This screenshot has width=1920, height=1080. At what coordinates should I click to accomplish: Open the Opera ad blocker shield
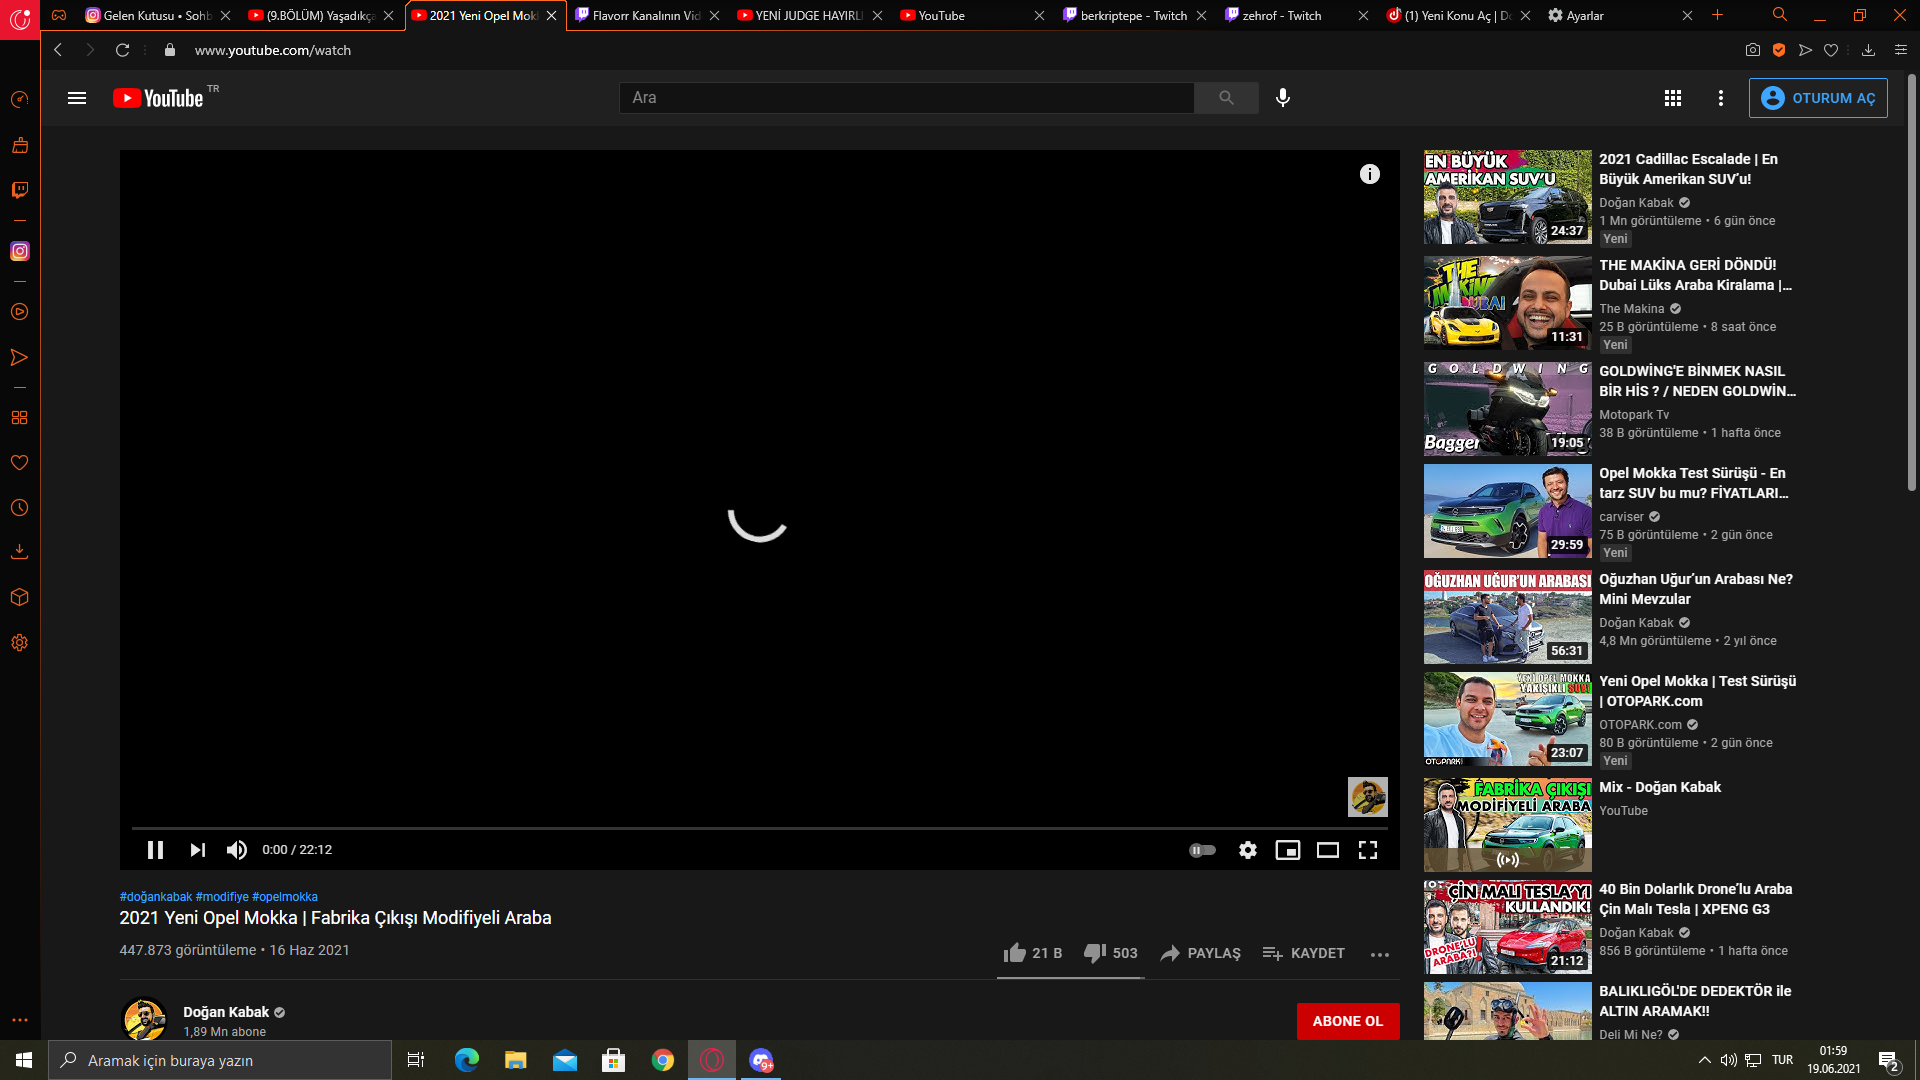click(x=1779, y=50)
